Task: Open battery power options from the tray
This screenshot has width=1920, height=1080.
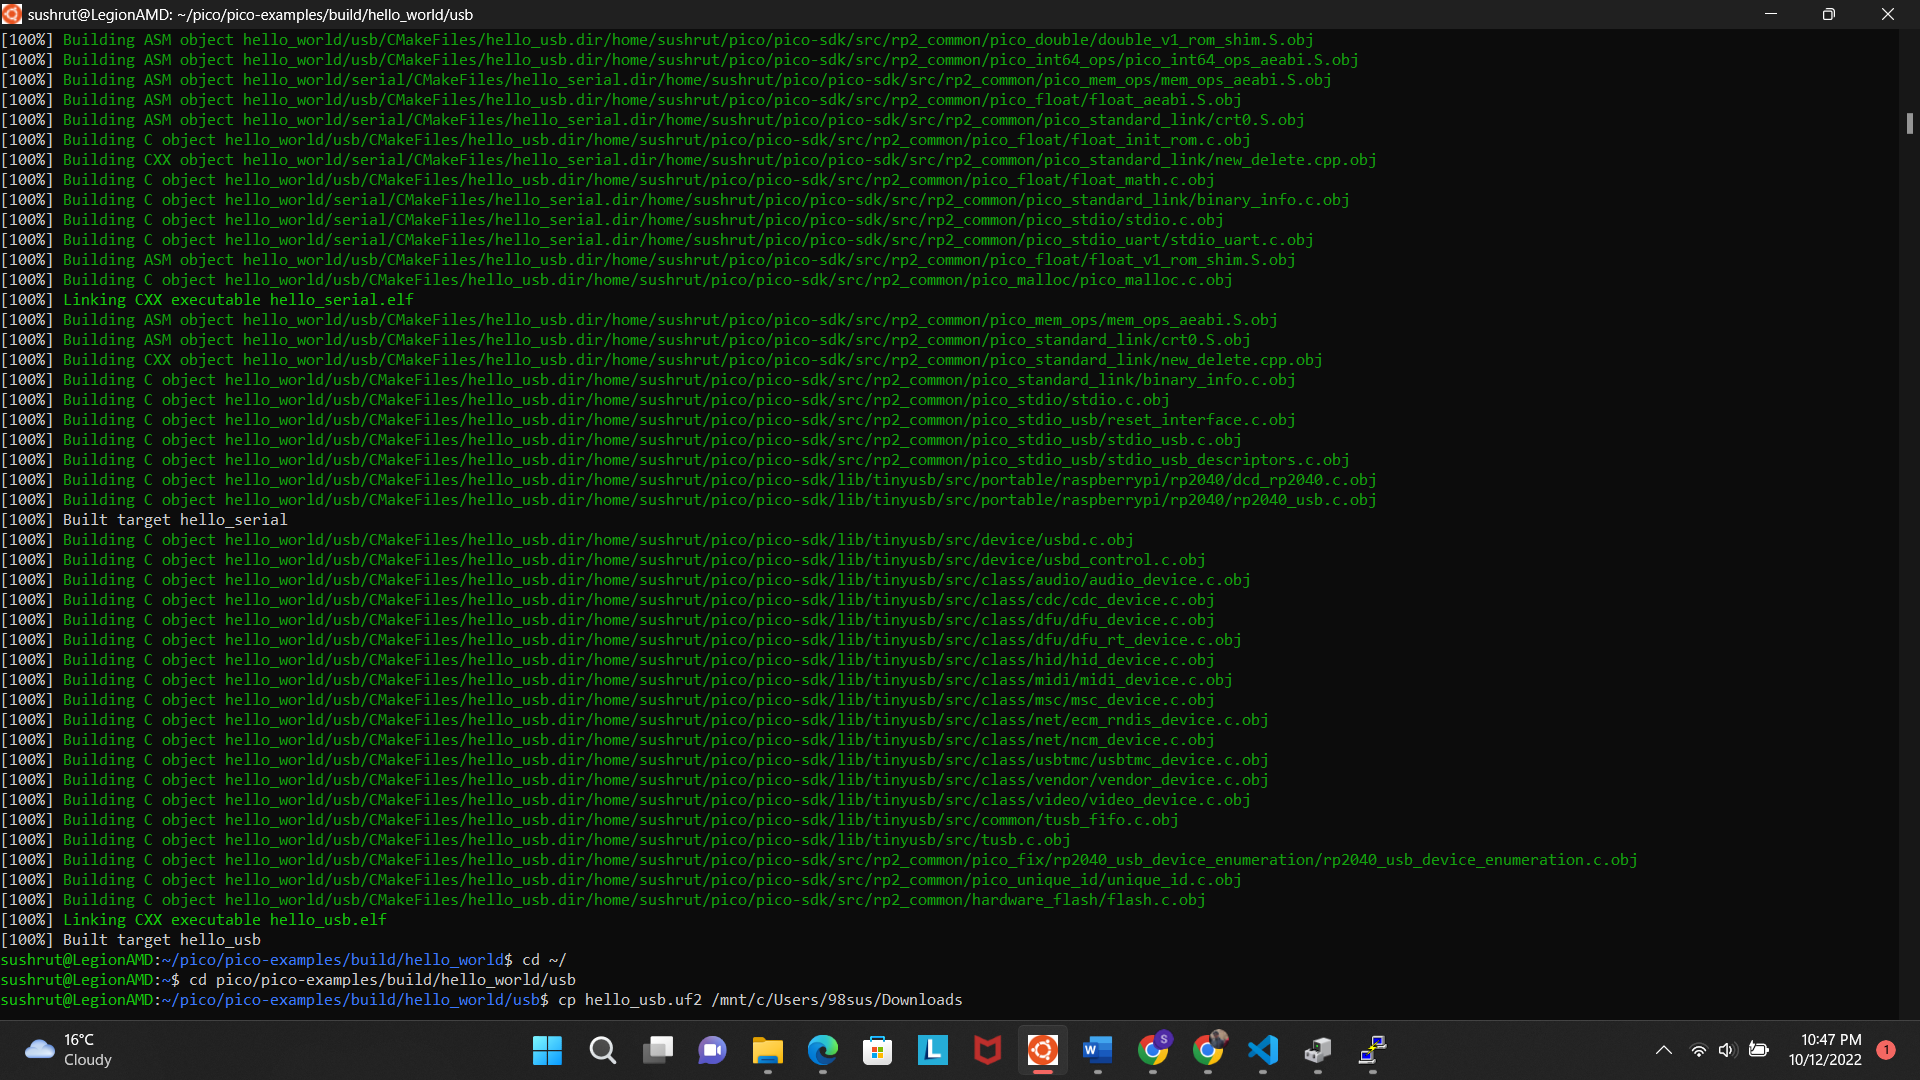Action: click(x=1758, y=1050)
